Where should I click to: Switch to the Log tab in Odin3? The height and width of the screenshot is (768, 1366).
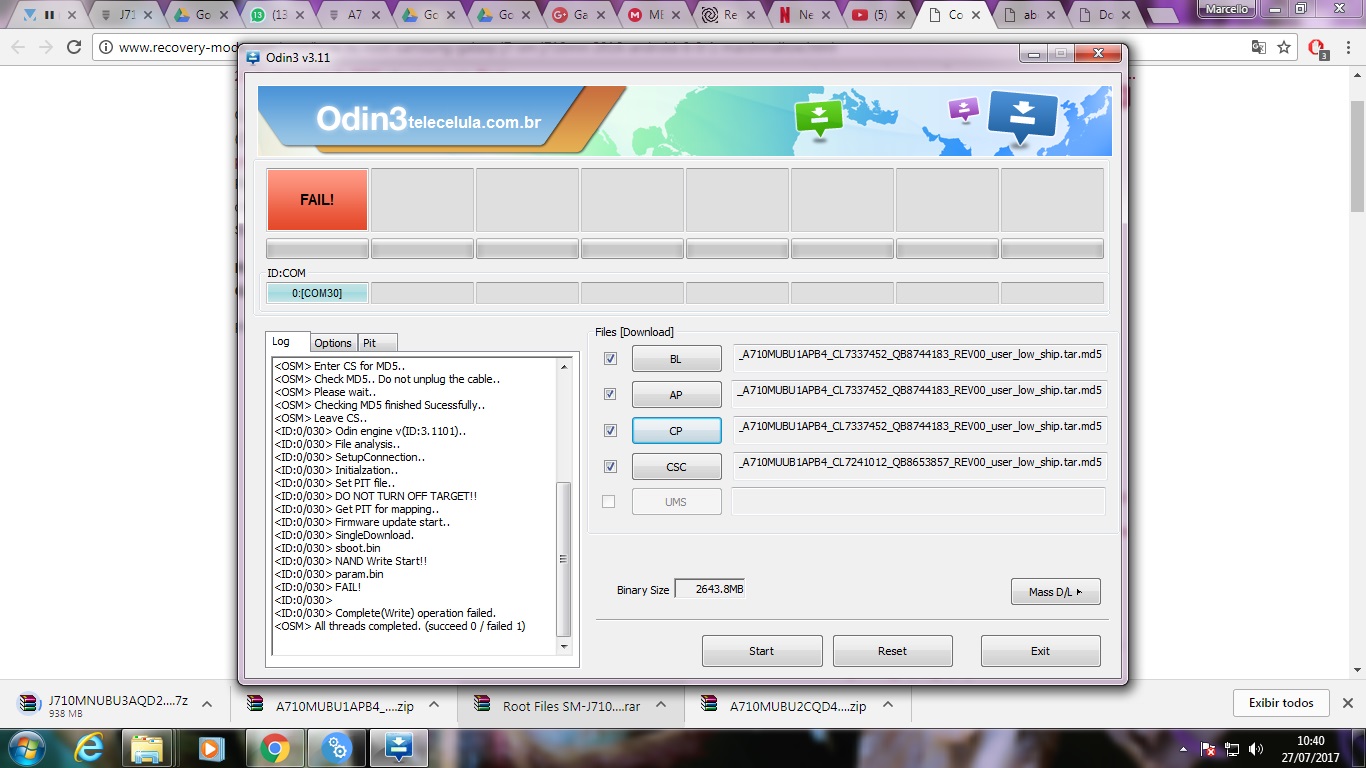coord(288,342)
